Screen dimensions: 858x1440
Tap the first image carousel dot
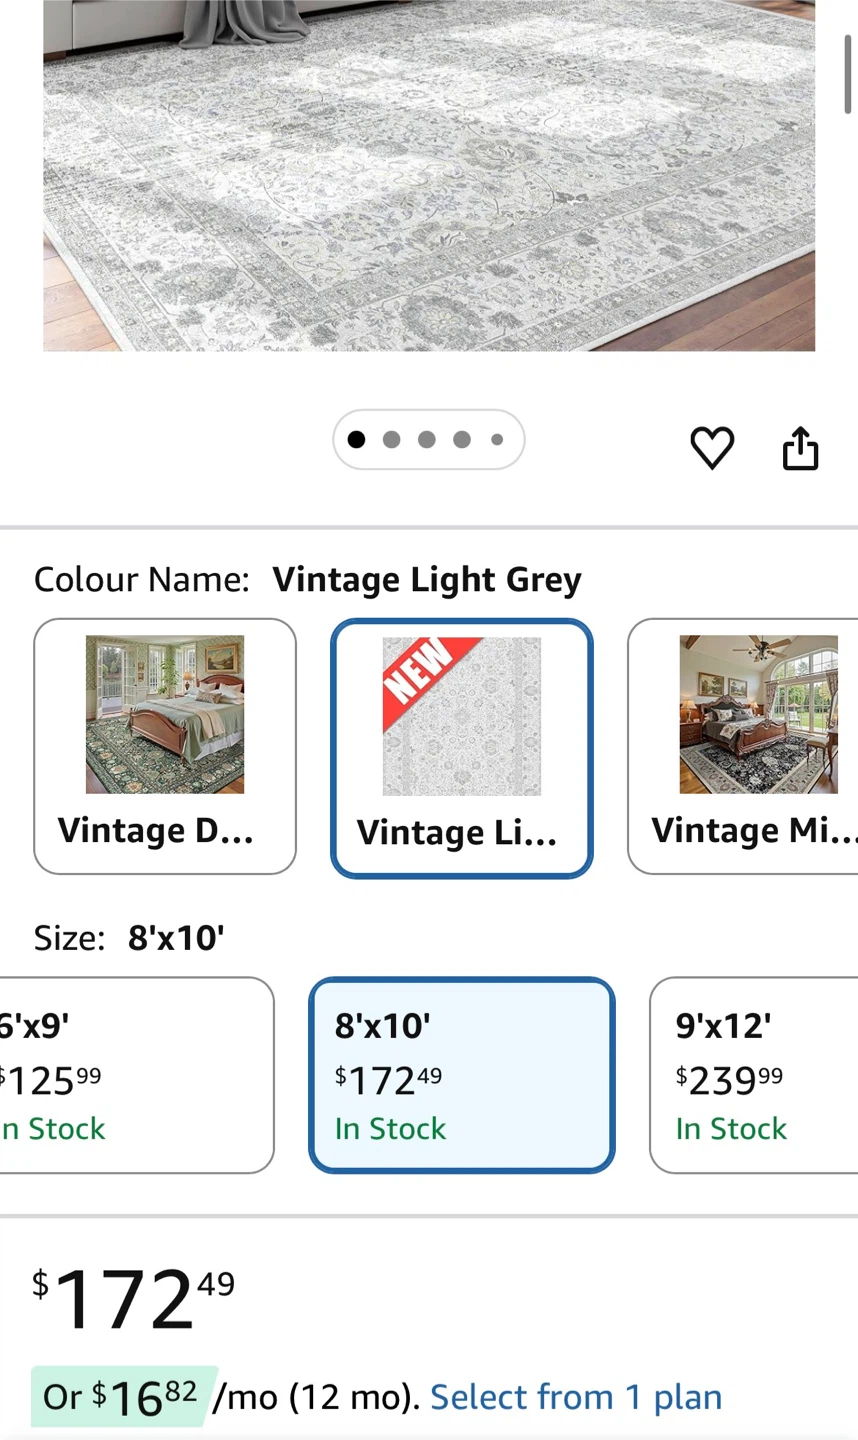coord(356,440)
